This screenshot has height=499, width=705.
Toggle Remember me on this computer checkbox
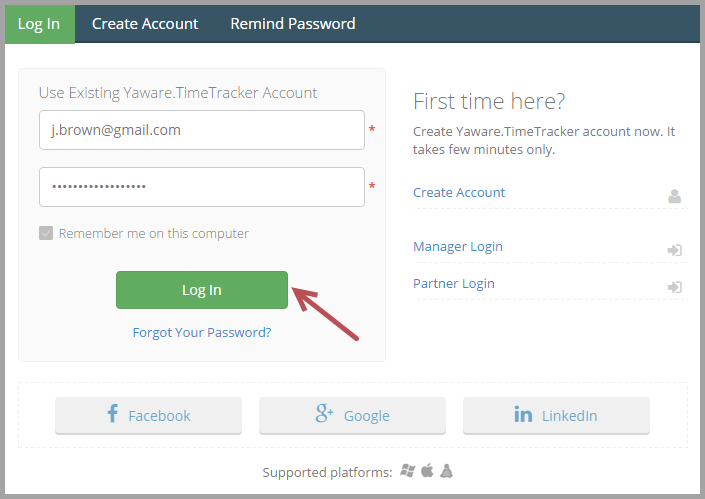(x=46, y=233)
